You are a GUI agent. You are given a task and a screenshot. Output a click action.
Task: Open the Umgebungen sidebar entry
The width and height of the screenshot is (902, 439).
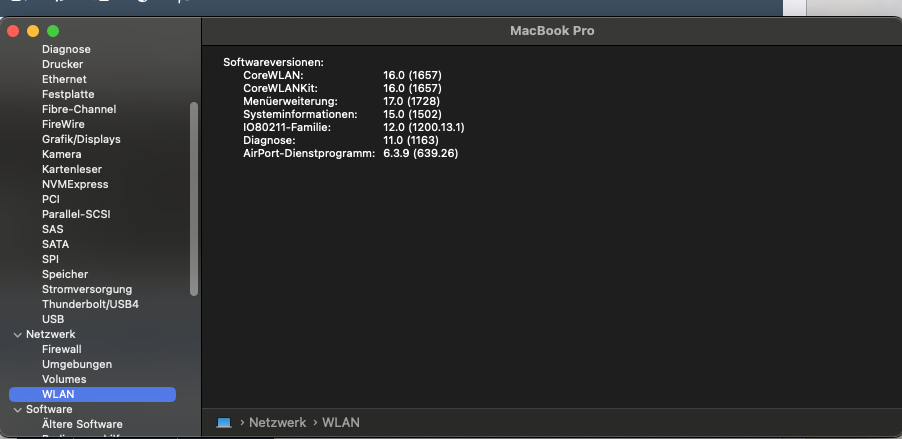tap(77, 364)
